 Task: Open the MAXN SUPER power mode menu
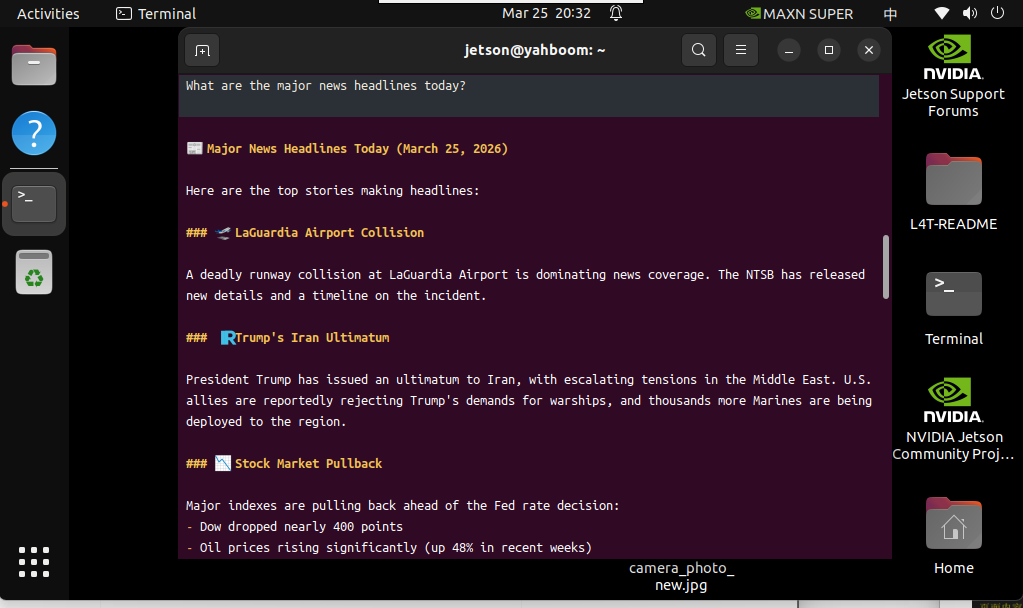(x=799, y=14)
